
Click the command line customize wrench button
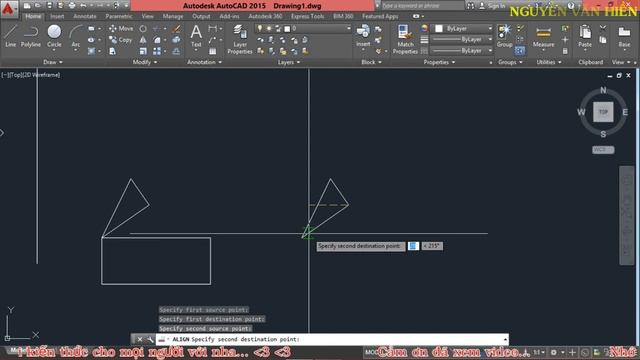(x=150, y=339)
